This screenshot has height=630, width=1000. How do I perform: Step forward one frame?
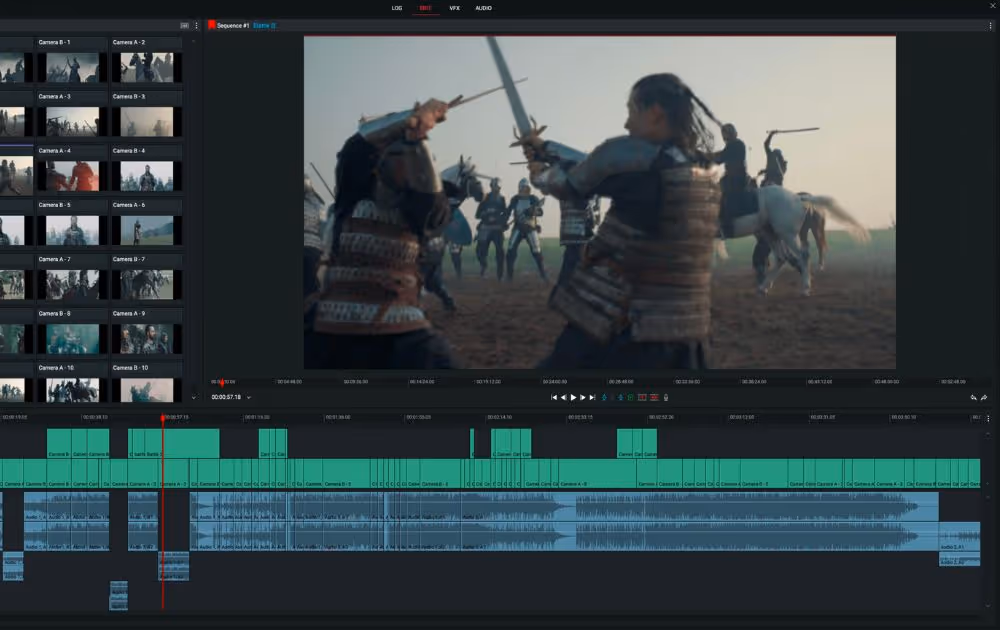583,397
